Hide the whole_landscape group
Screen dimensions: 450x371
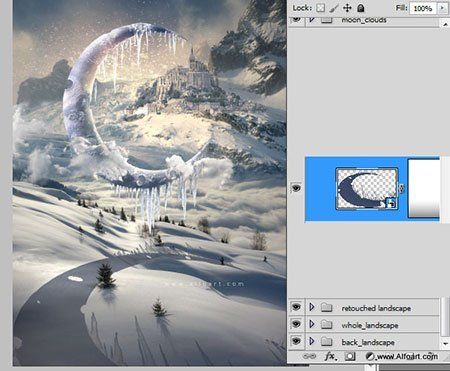[296, 324]
